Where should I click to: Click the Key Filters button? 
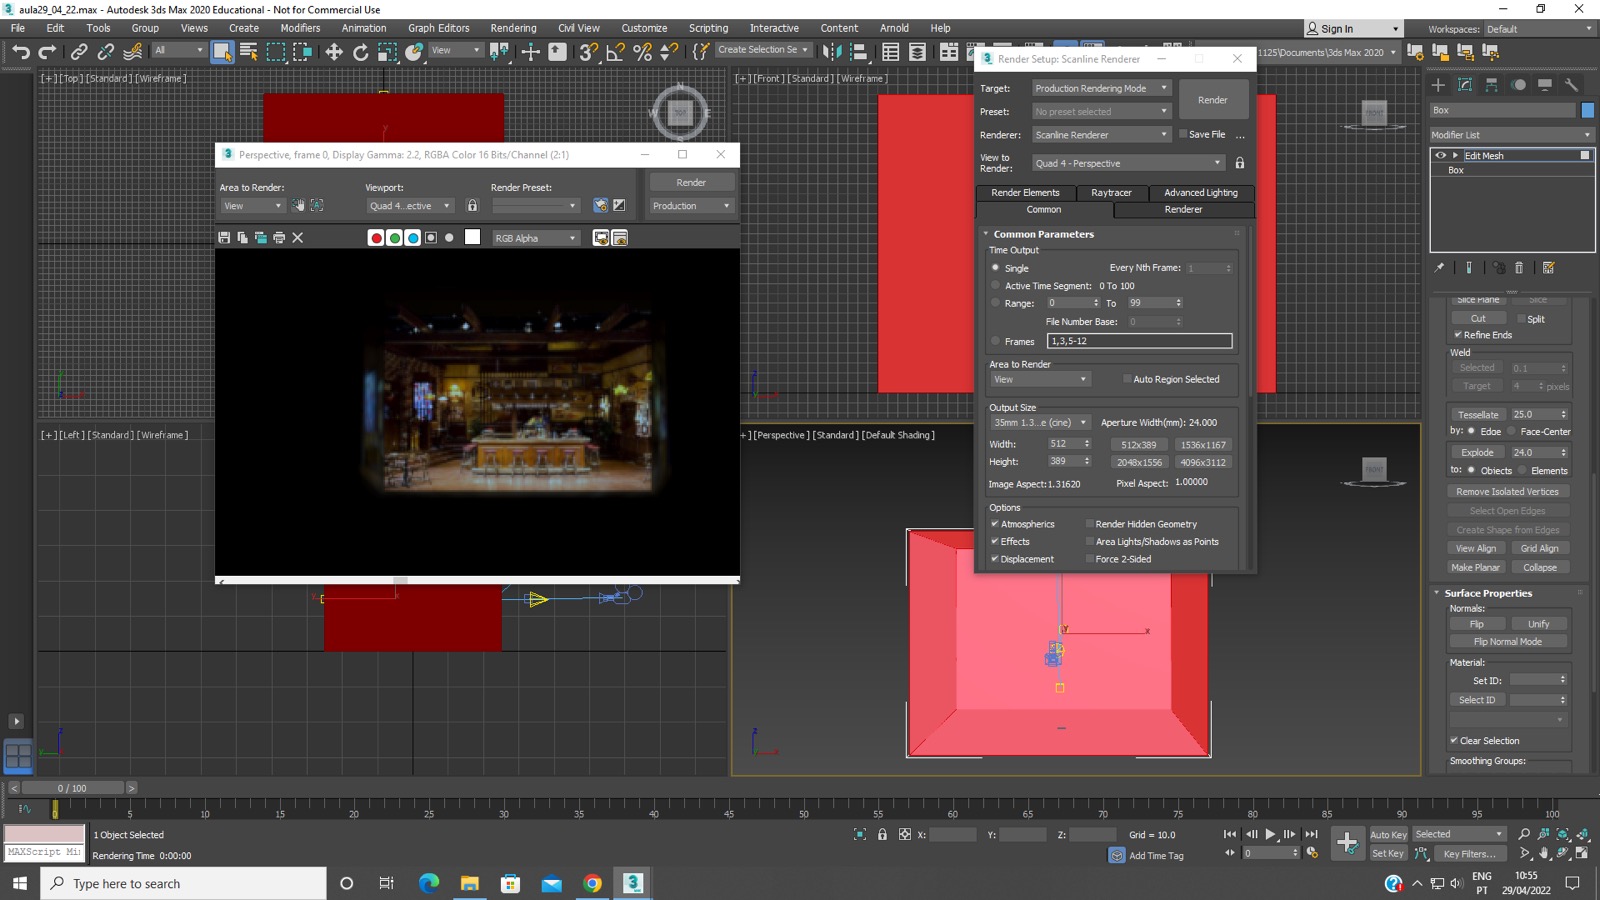click(1470, 854)
